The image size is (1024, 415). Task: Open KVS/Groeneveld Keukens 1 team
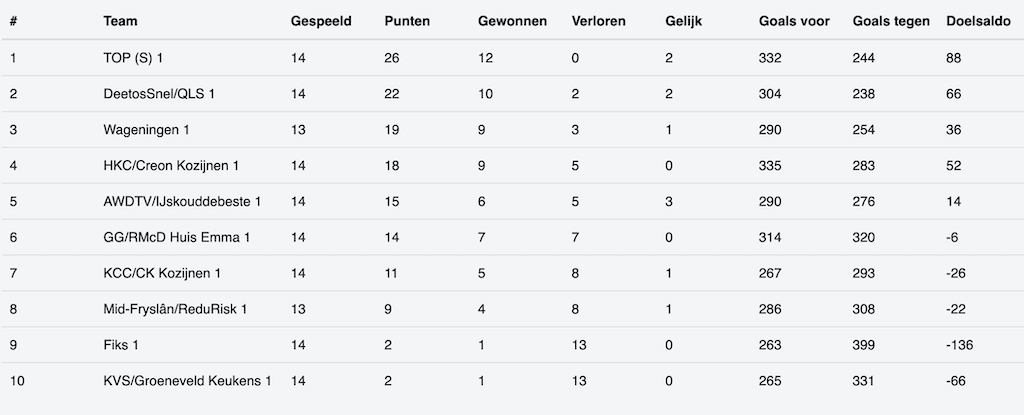(187, 381)
